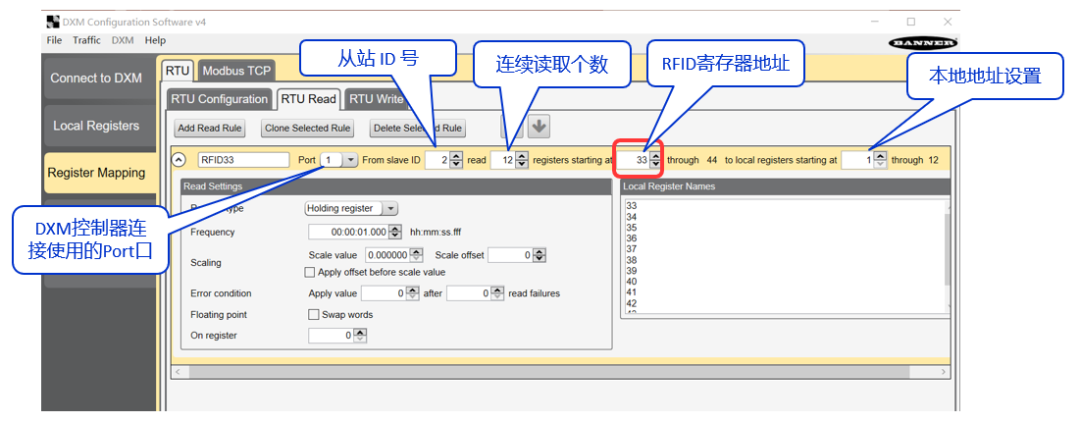Open the Holding register type dropdown
The image size is (1080, 422).
(x=390, y=209)
